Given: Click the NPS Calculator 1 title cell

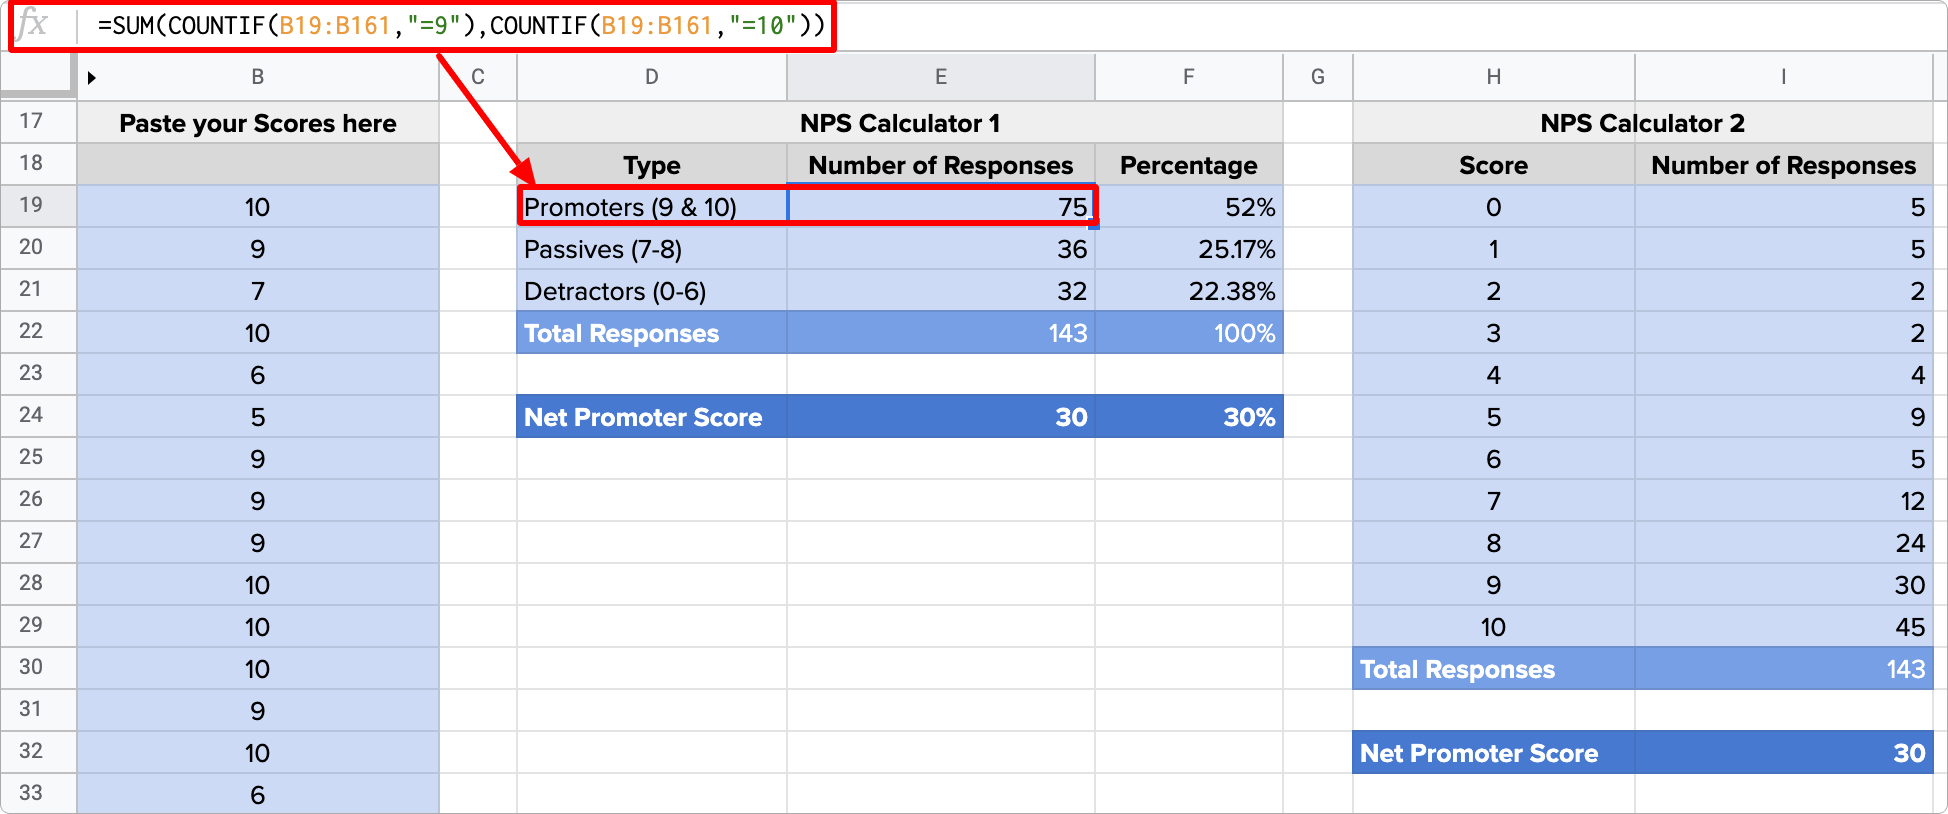Looking at the screenshot, I should pos(899,123).
